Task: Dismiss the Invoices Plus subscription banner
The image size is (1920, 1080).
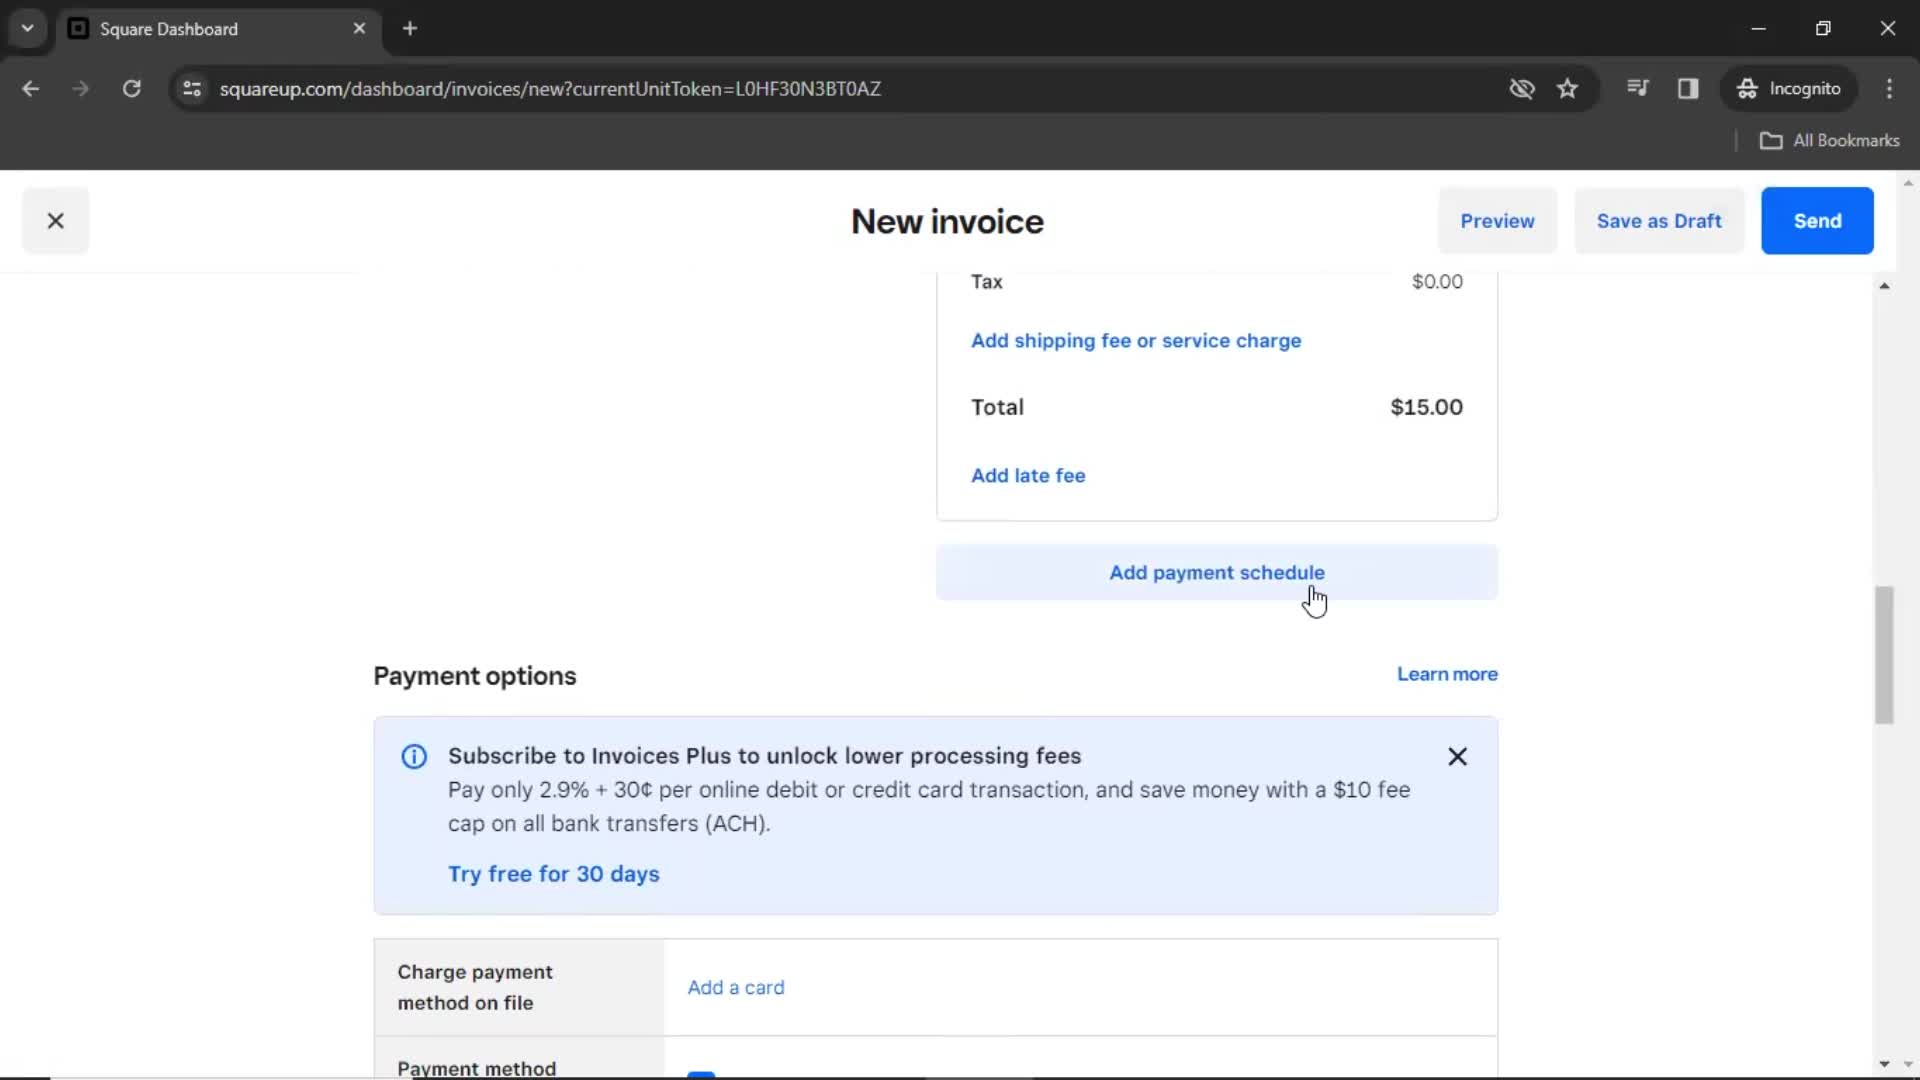Action: coord(1457,756)
